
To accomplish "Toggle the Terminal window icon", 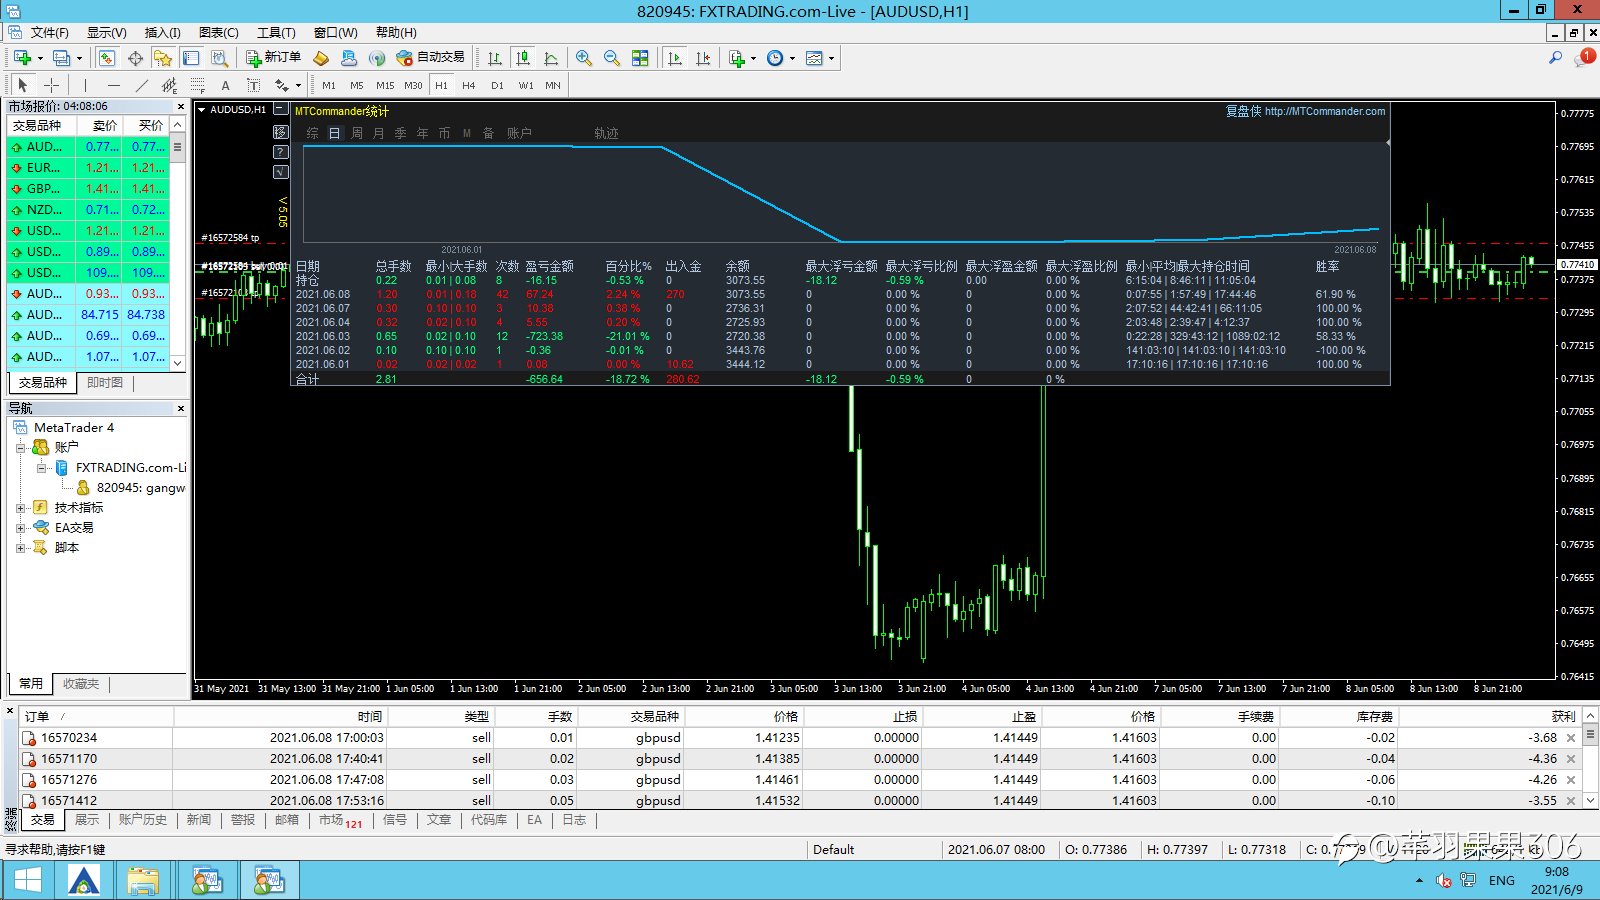I will coord(191,58).
